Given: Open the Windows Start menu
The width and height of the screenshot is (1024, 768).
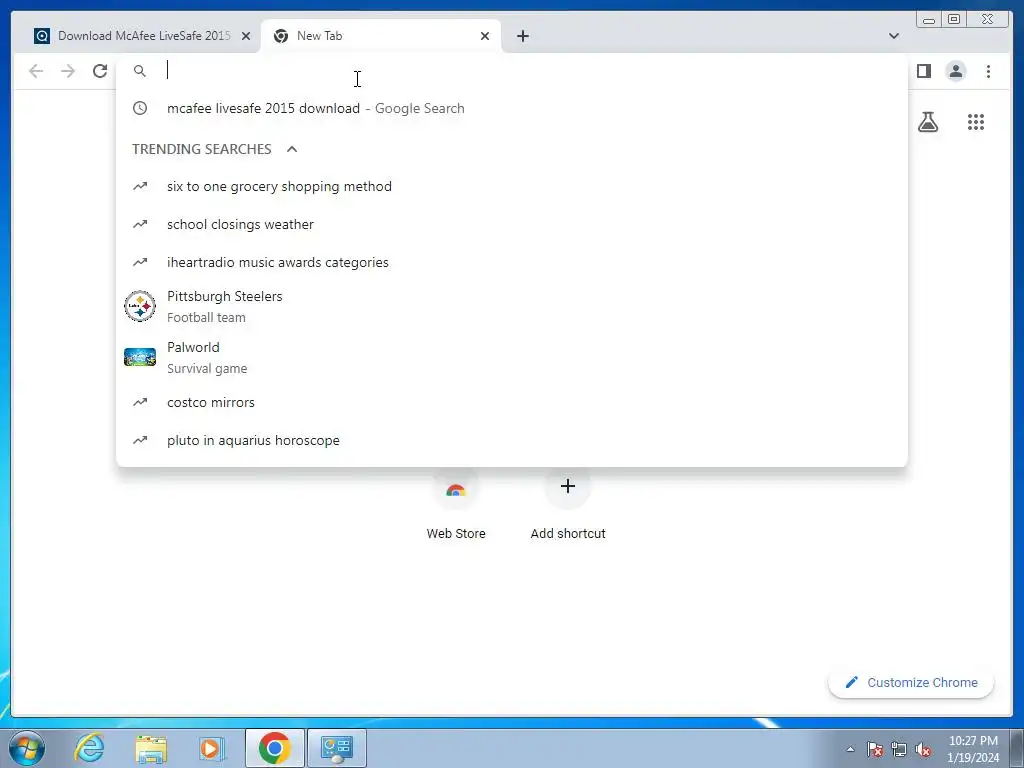Looking at the screenshot, I should pos(27,748).
